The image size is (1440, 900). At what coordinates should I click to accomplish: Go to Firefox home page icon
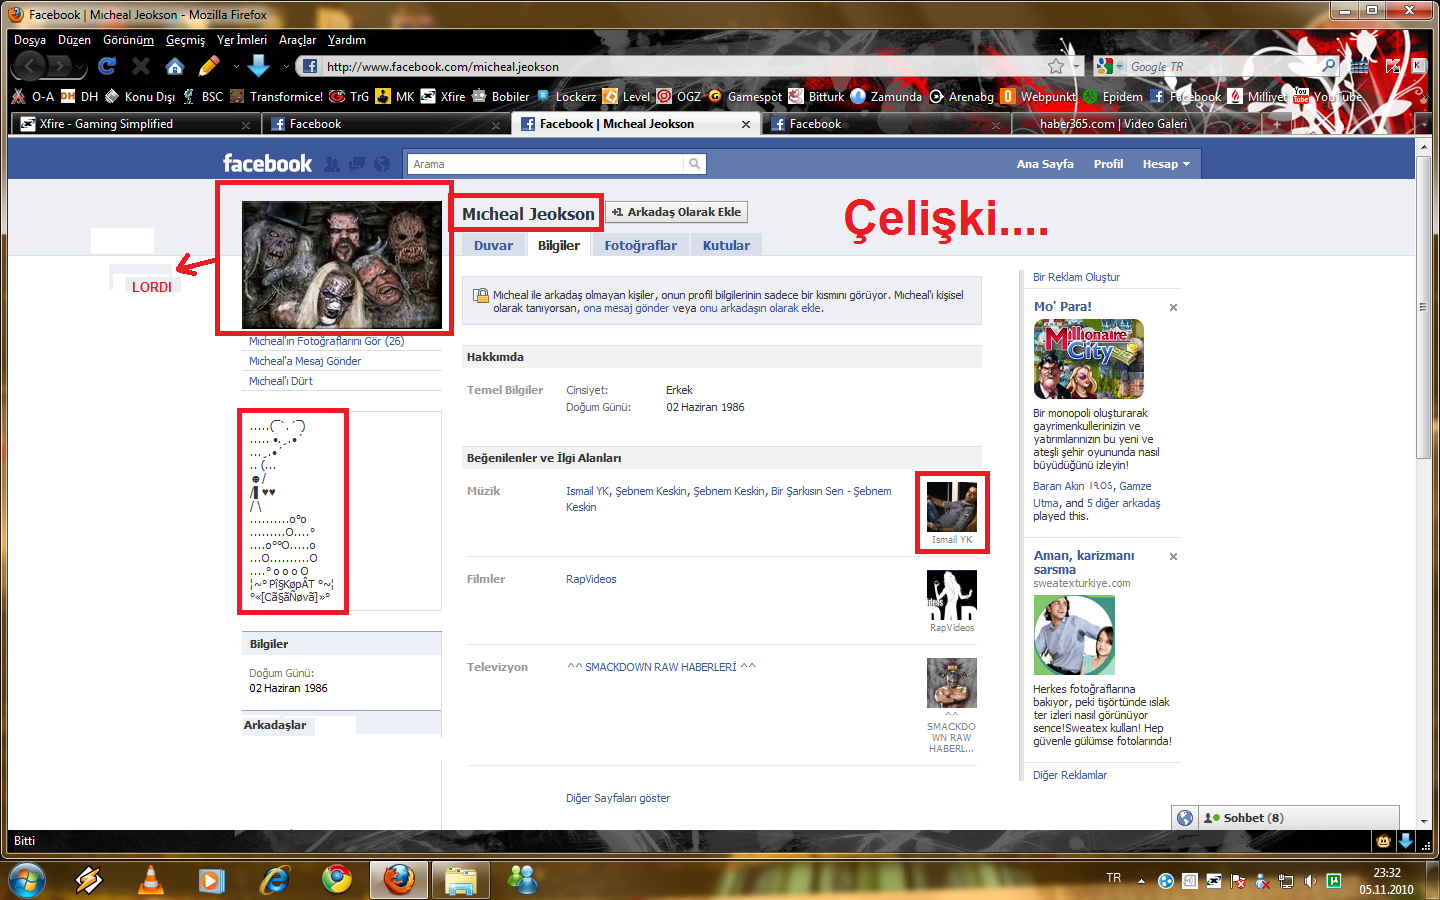(x=175, y=66)
